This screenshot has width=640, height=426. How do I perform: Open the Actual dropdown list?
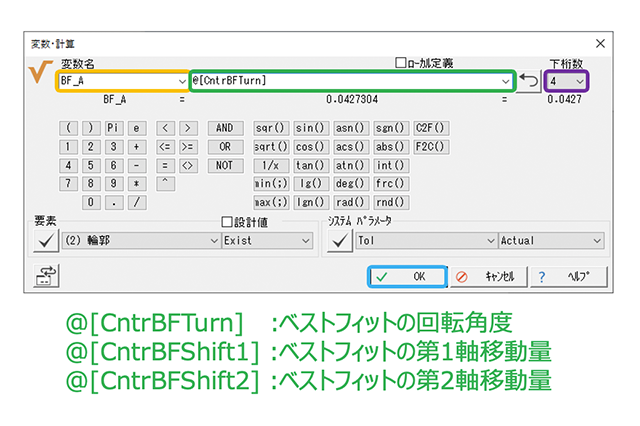(x=596, y=241)
